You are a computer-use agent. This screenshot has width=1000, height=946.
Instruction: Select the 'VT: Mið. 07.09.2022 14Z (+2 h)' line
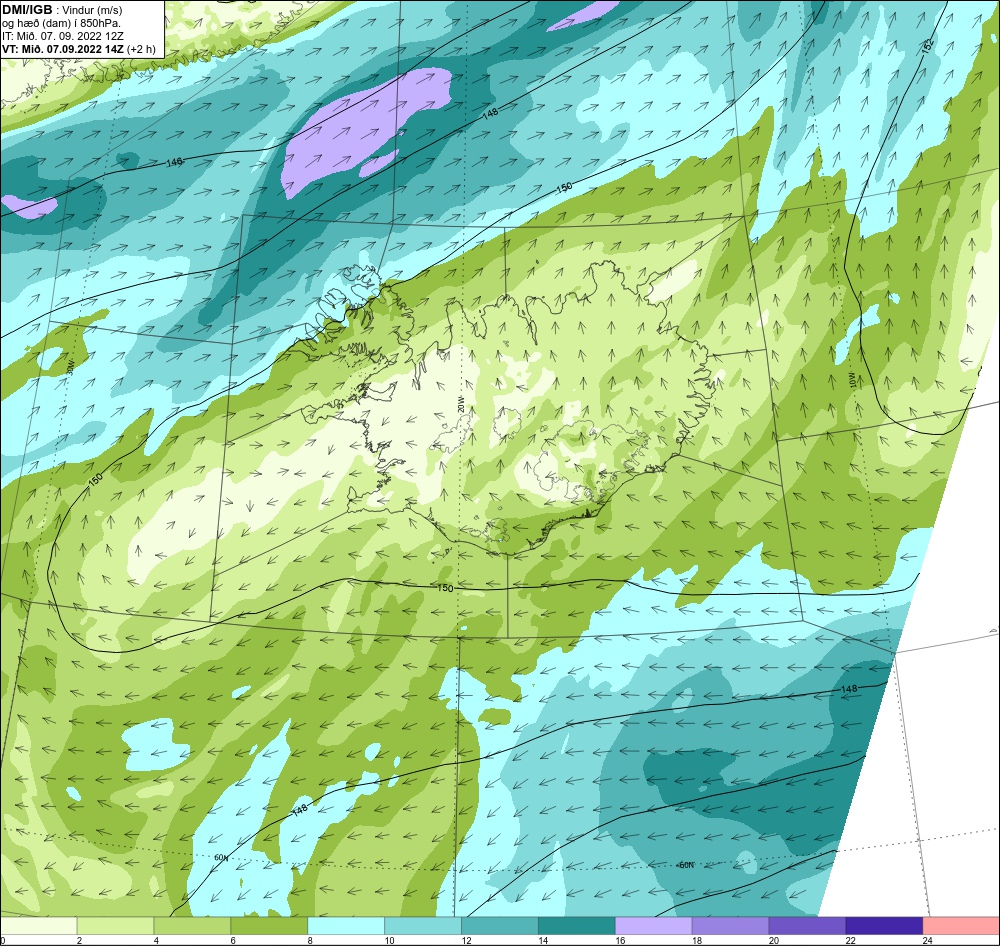79,48
